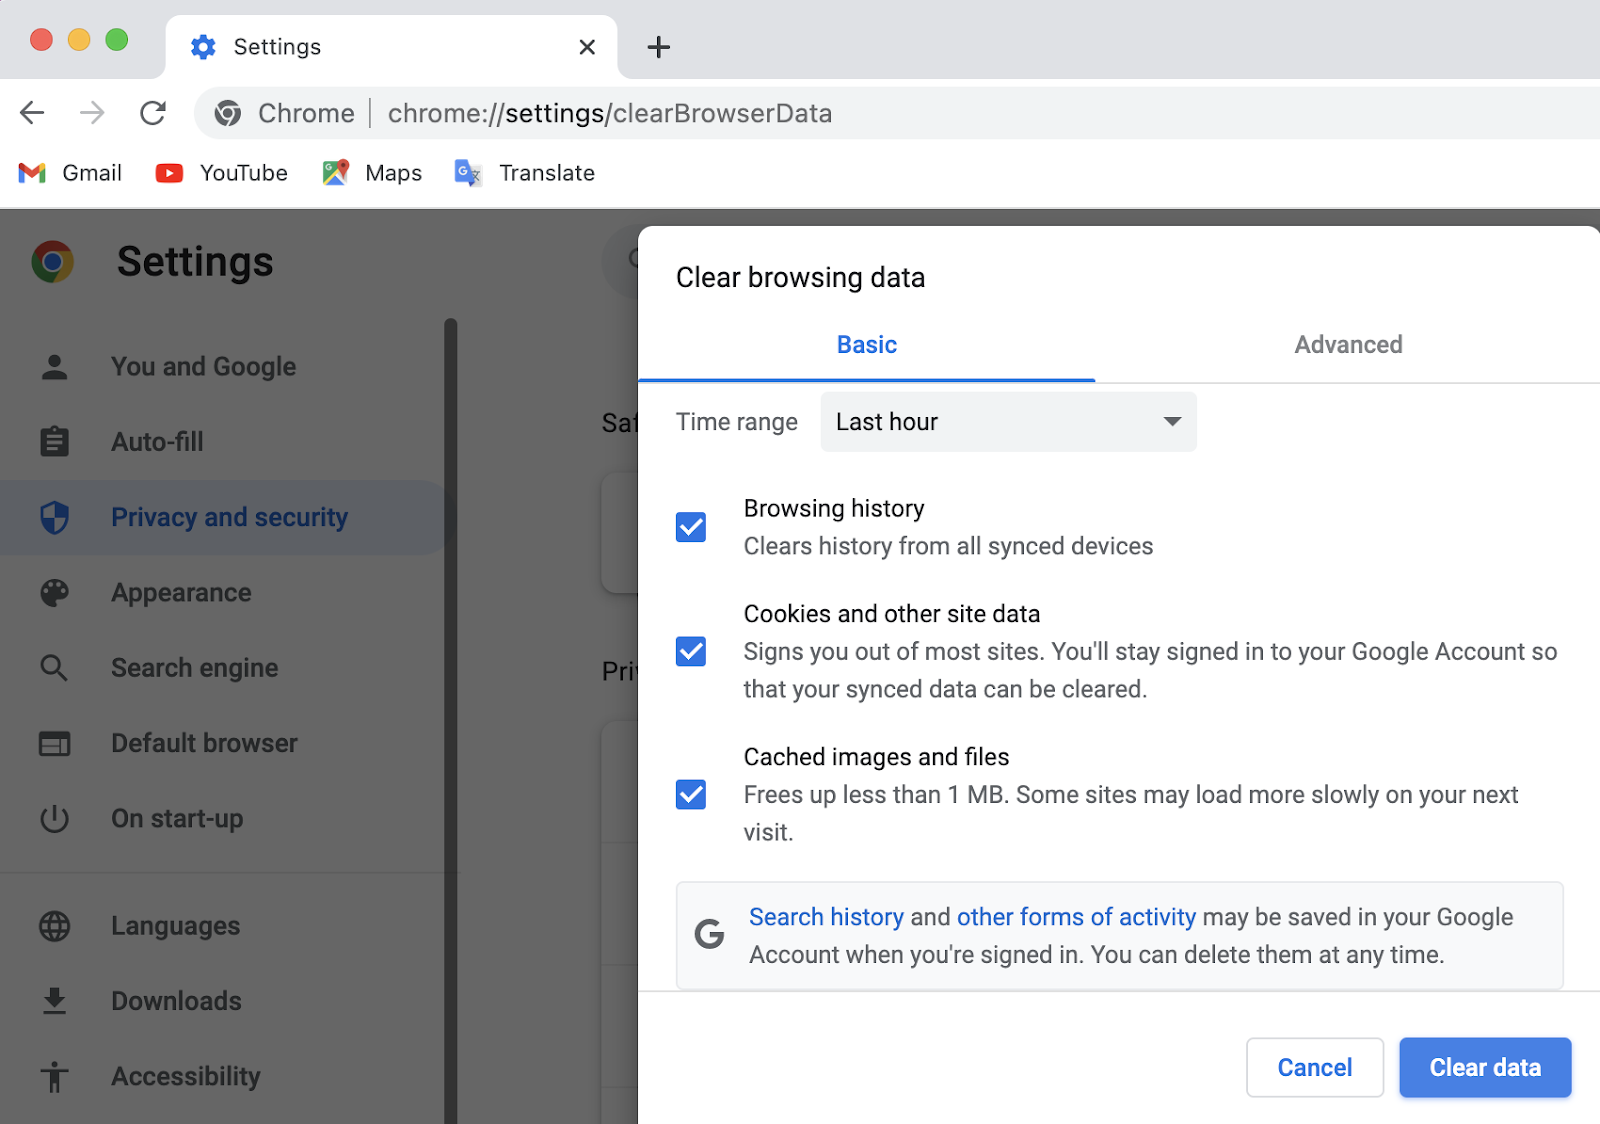Uncheck Cookies and other site data checkbox
This screenshot has width=1600, height=1124.
coord(691,651)
